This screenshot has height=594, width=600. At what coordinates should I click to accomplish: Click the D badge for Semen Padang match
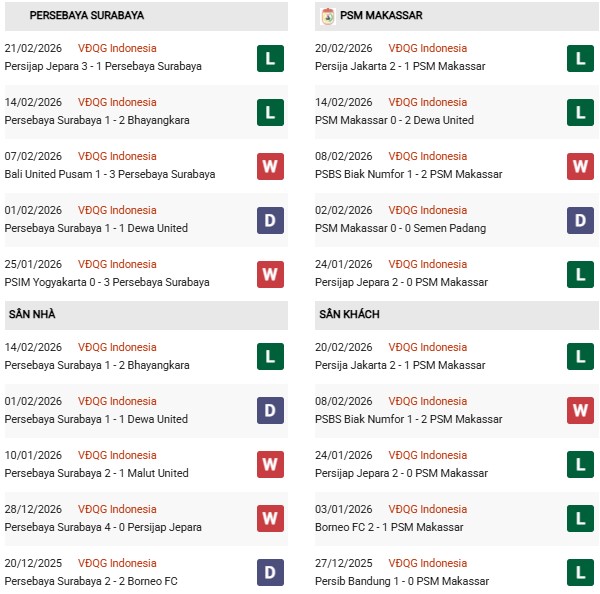[x=581, y=220]
